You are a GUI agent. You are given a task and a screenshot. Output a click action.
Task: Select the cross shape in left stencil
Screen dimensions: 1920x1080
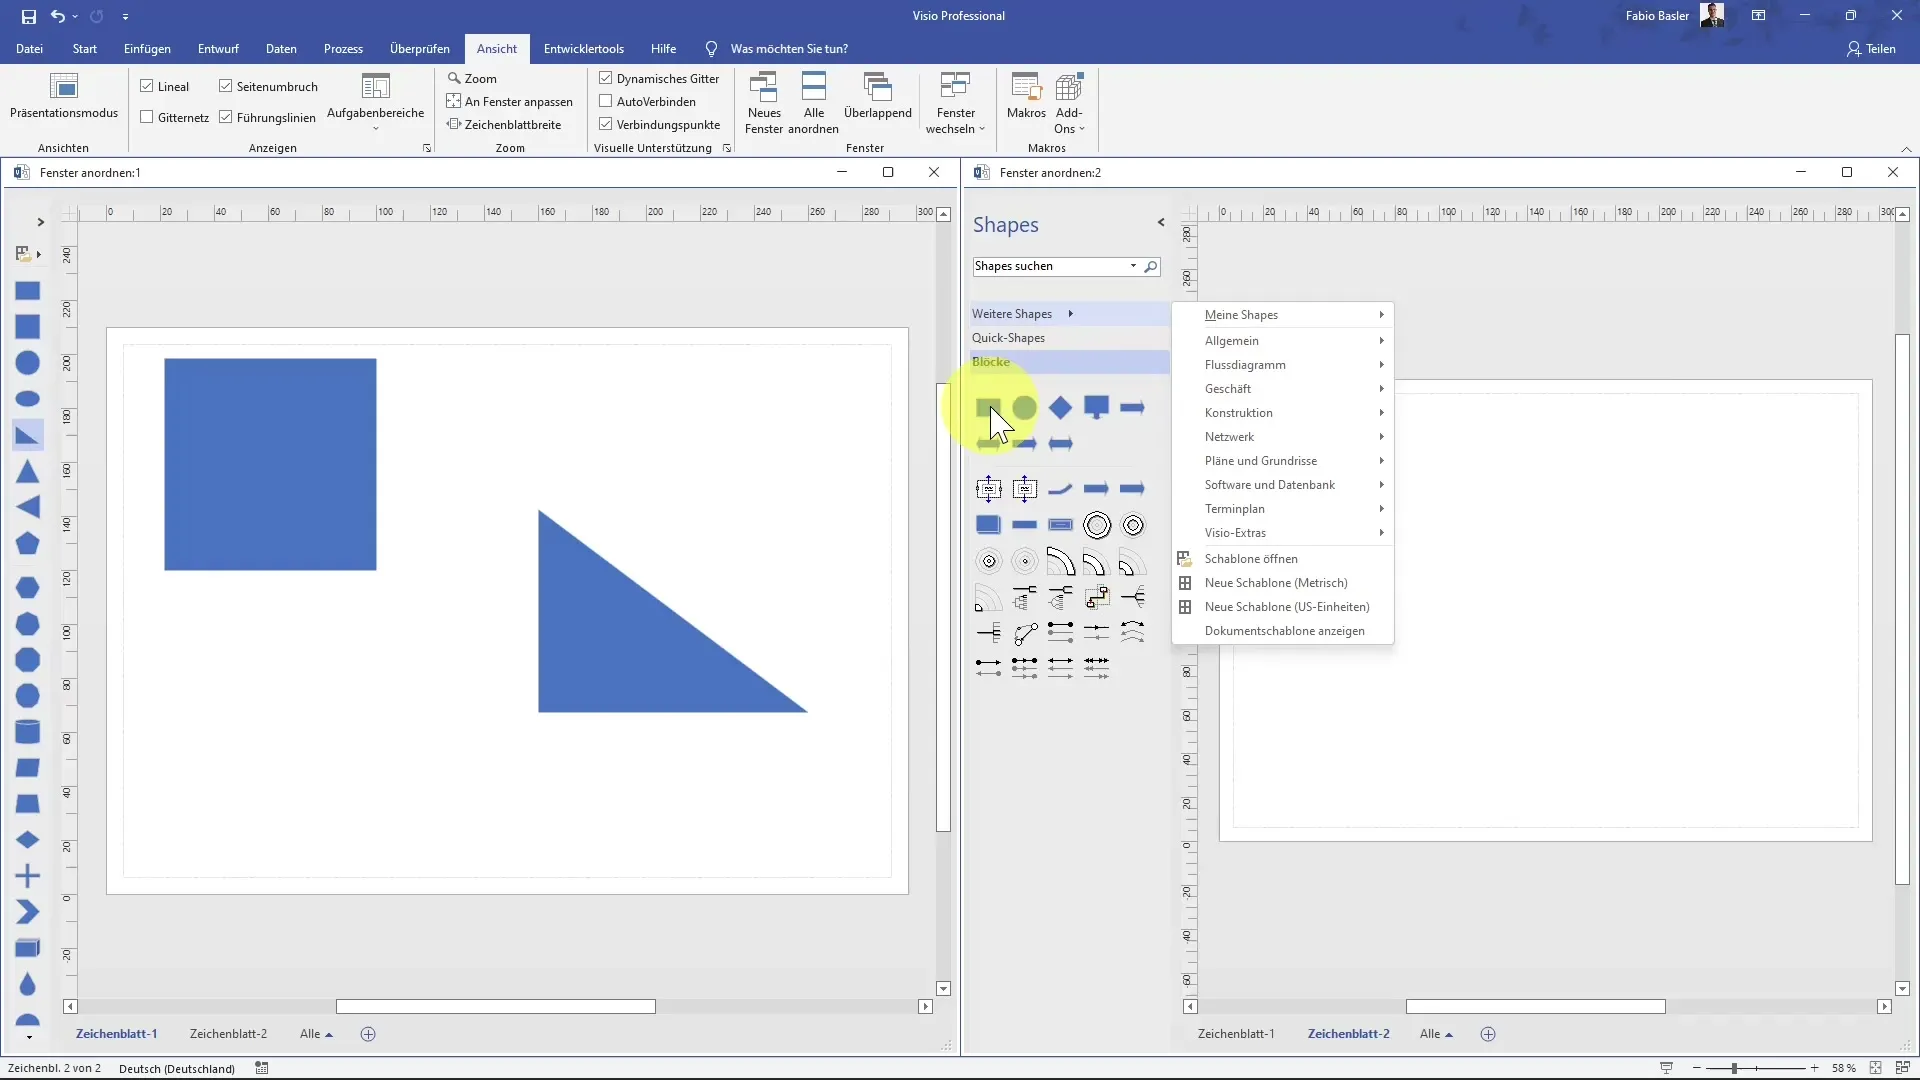(28, 876)
